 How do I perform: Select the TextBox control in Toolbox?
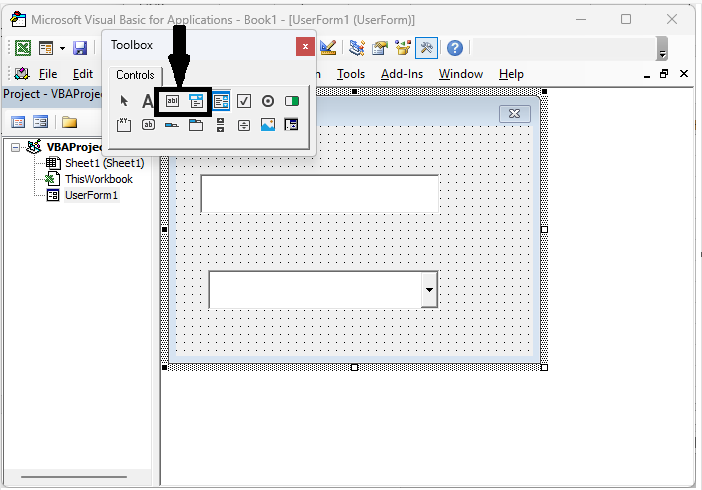pyautogui.click(x=172, y=101)
